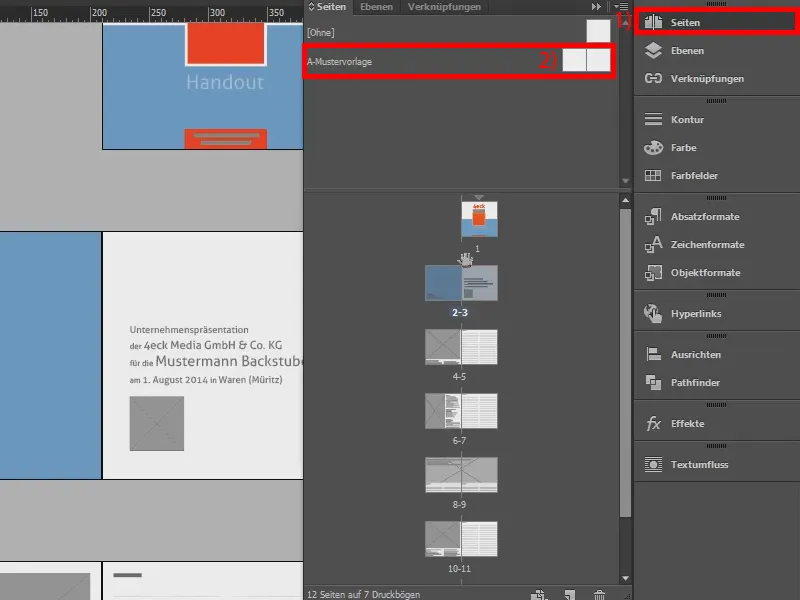Click the 2-3 page number label

[459, 312]
